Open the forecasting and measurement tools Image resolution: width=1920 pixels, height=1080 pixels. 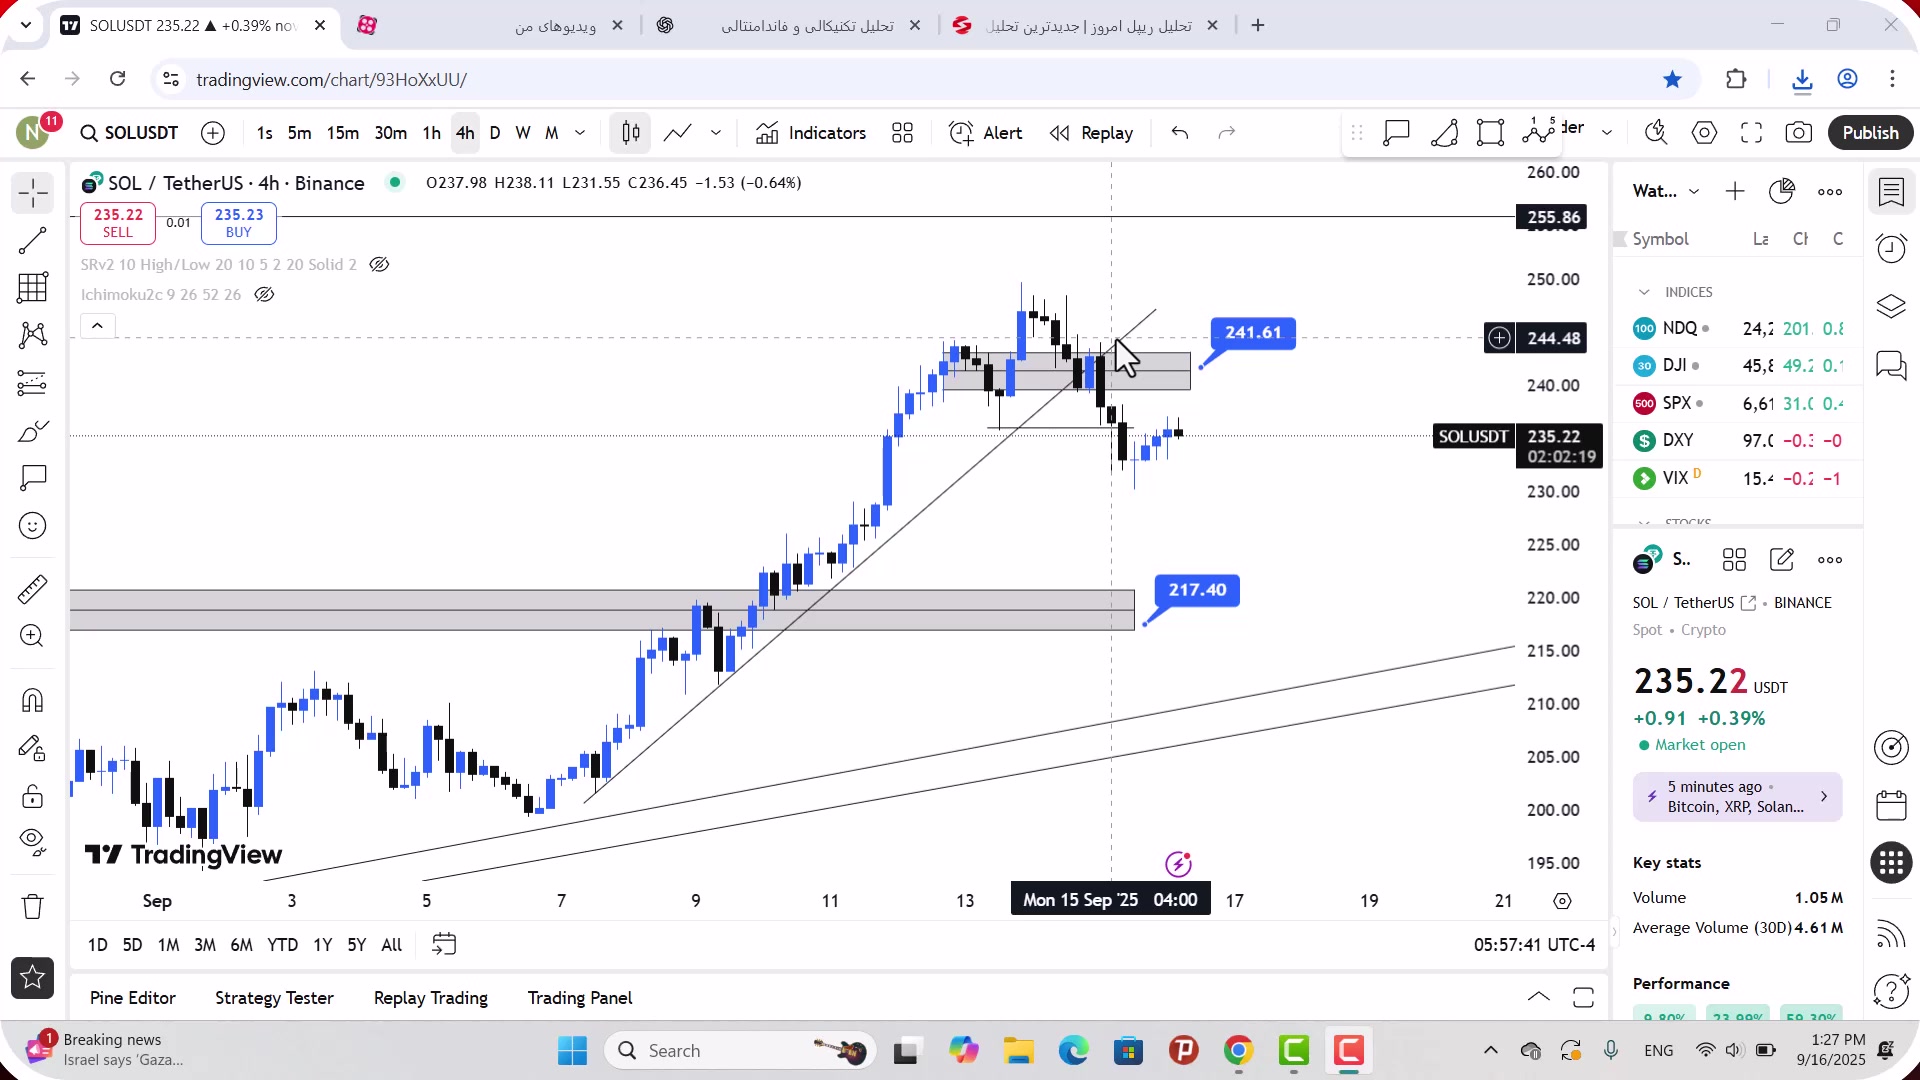click(x=32, y=383)
